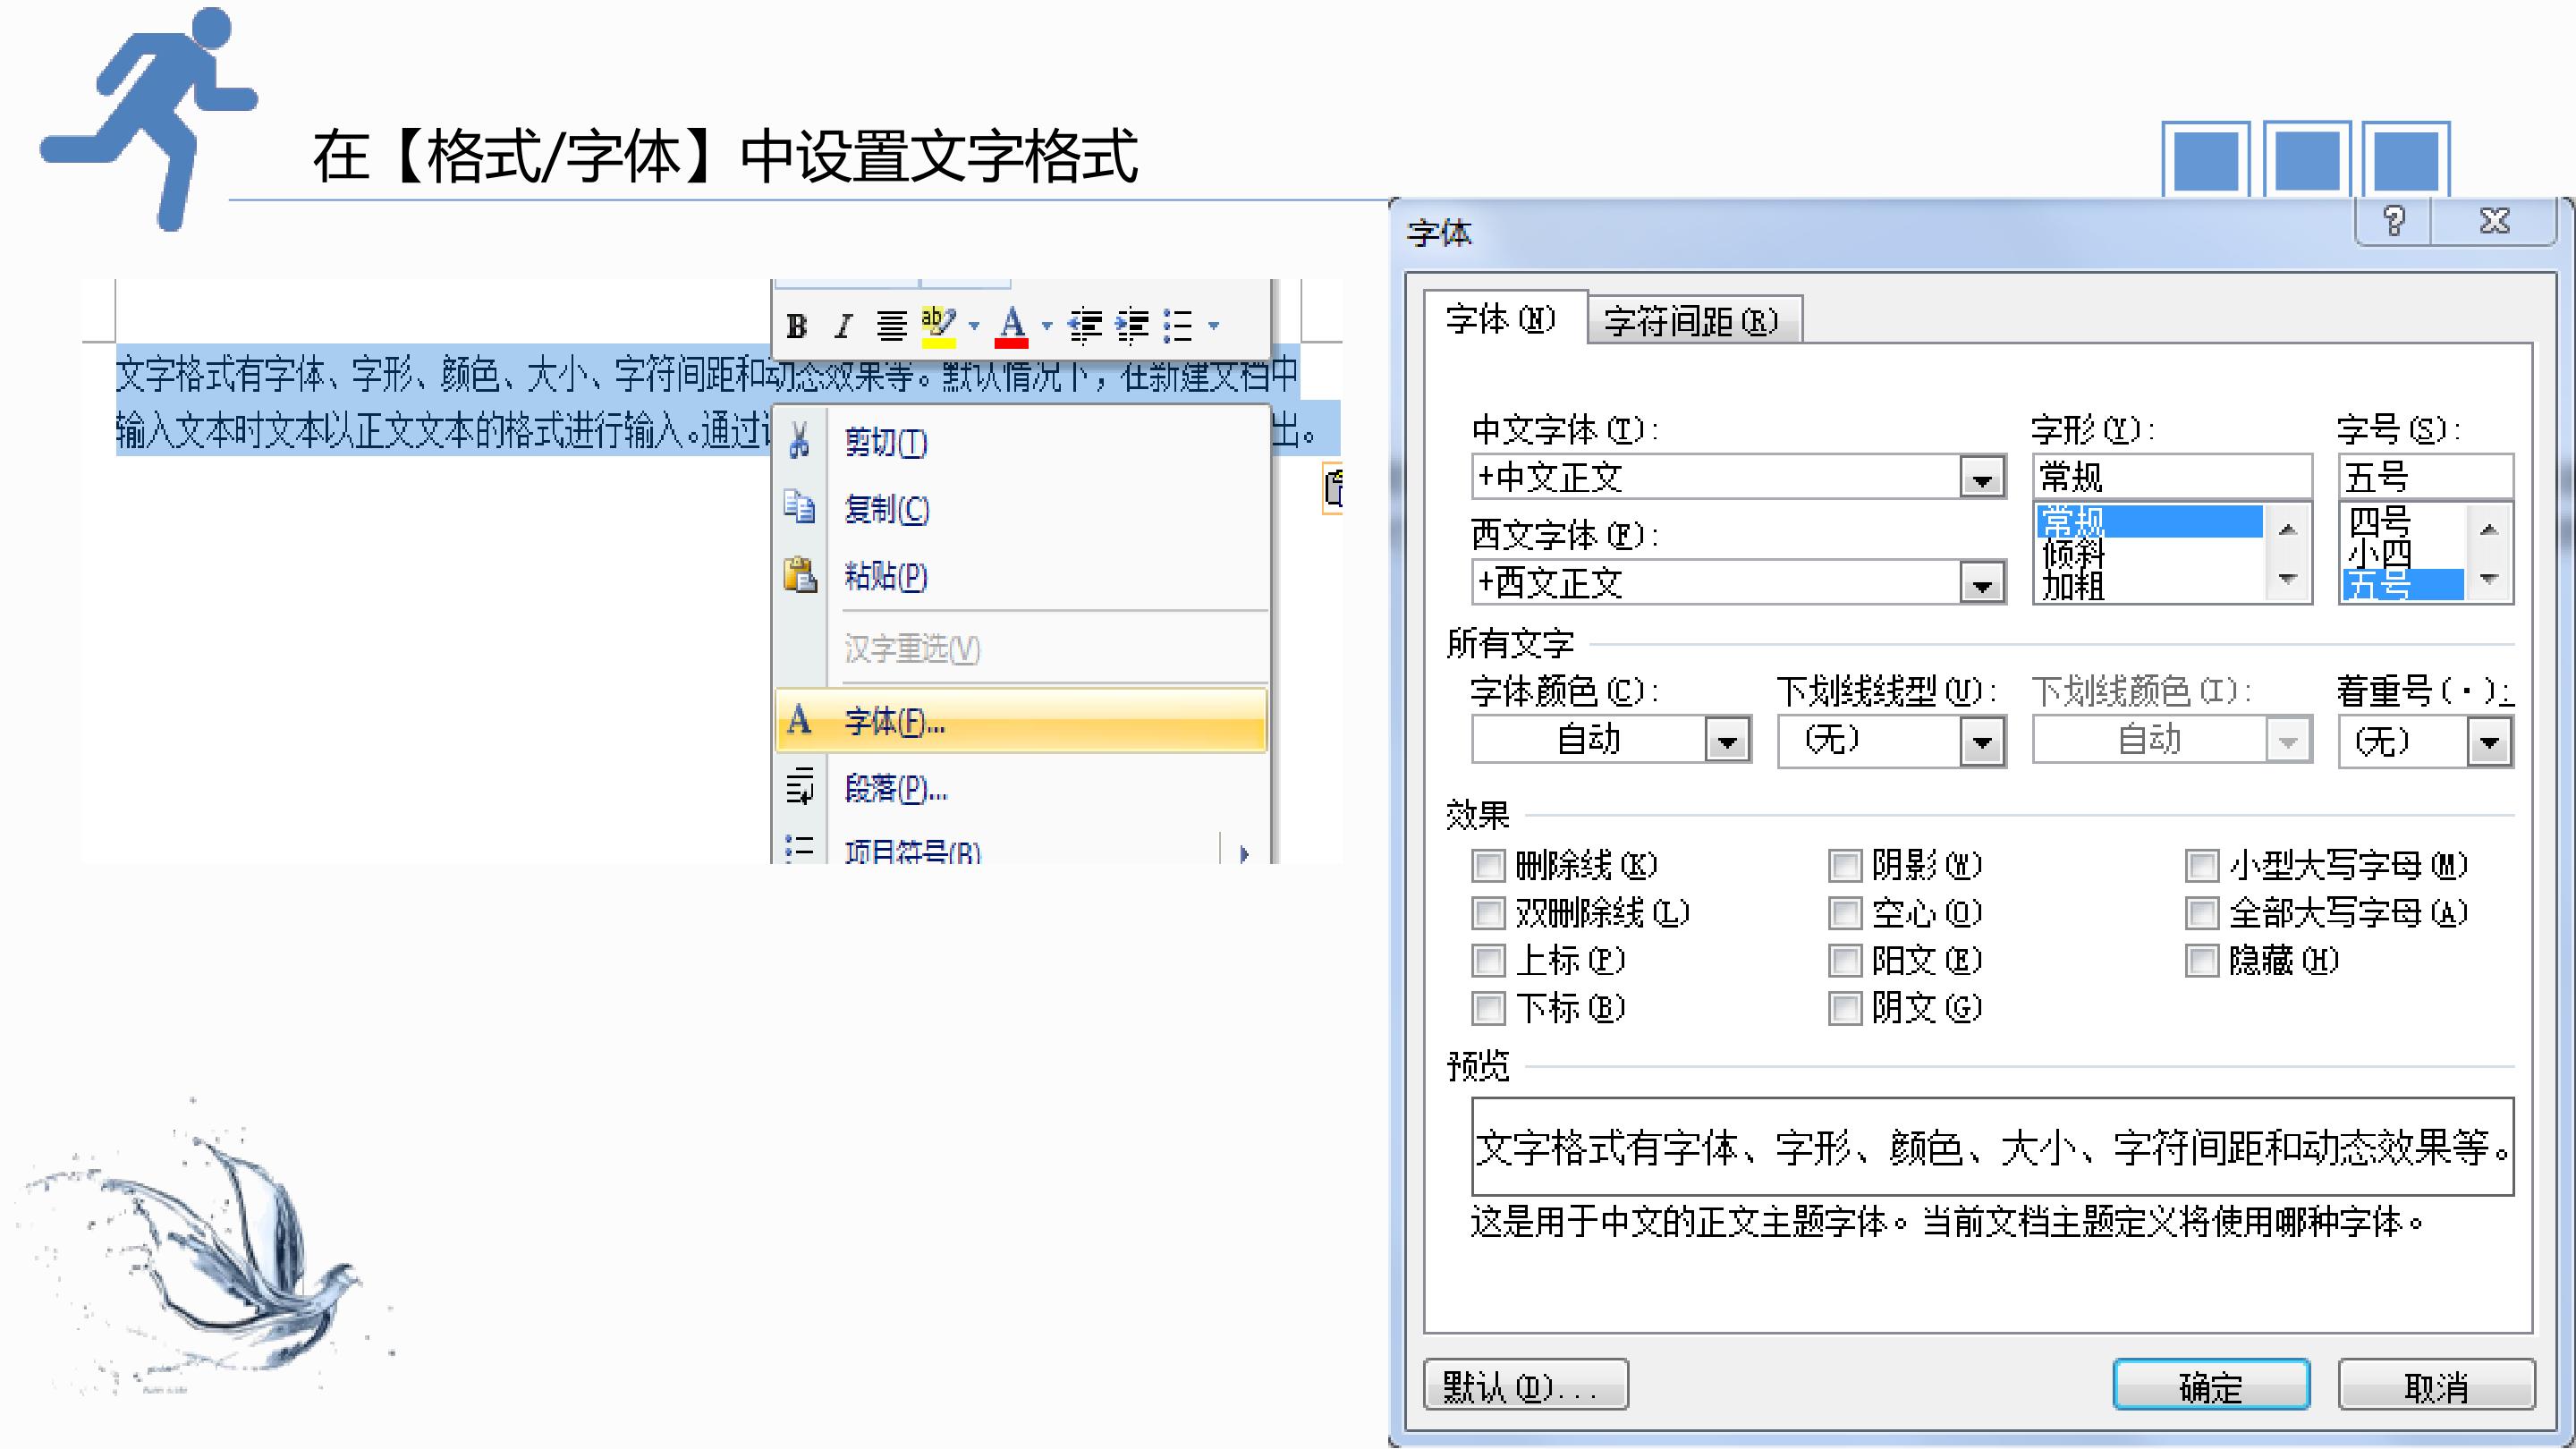Choose Paste (粘贴) in context menu
The width and height of the screenshot is (2576, 1449).
[x=1021, y=575]
